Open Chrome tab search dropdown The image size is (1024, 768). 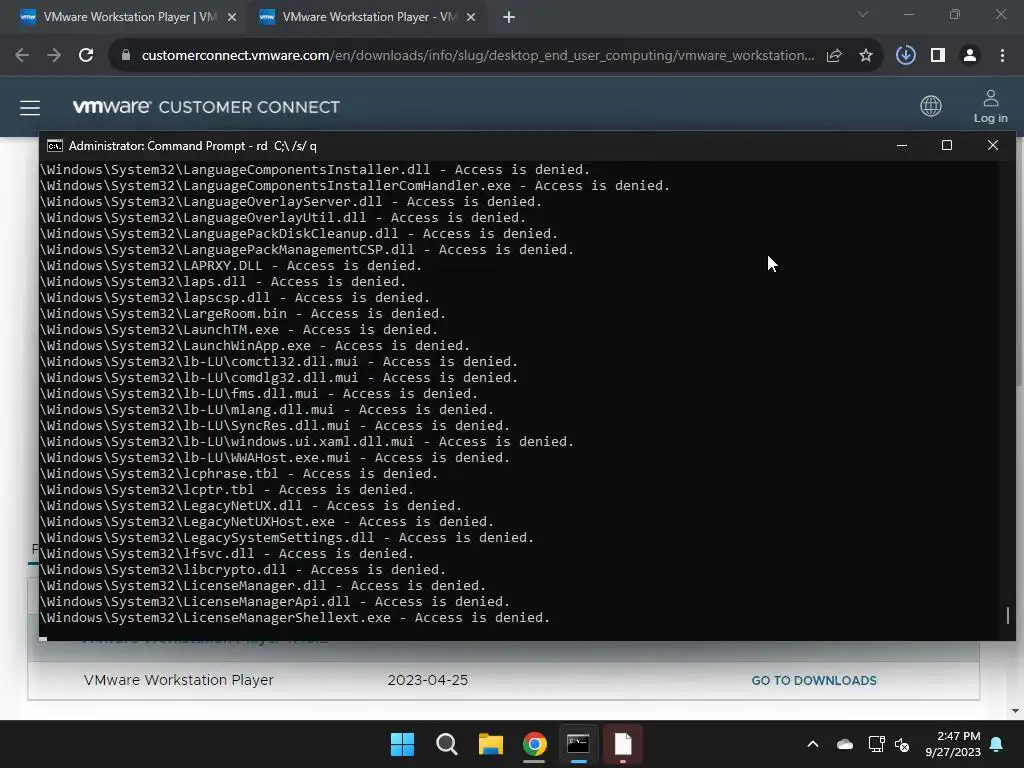[863, 14]
